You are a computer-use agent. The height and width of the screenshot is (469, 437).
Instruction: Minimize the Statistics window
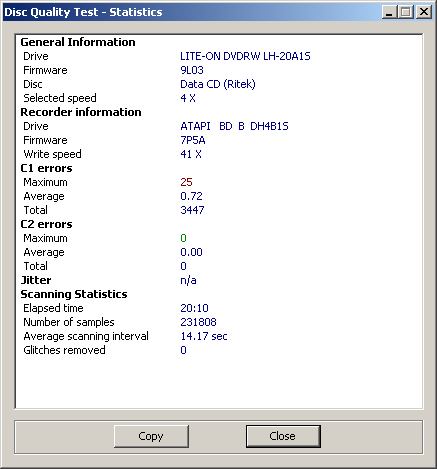[389, 12]
